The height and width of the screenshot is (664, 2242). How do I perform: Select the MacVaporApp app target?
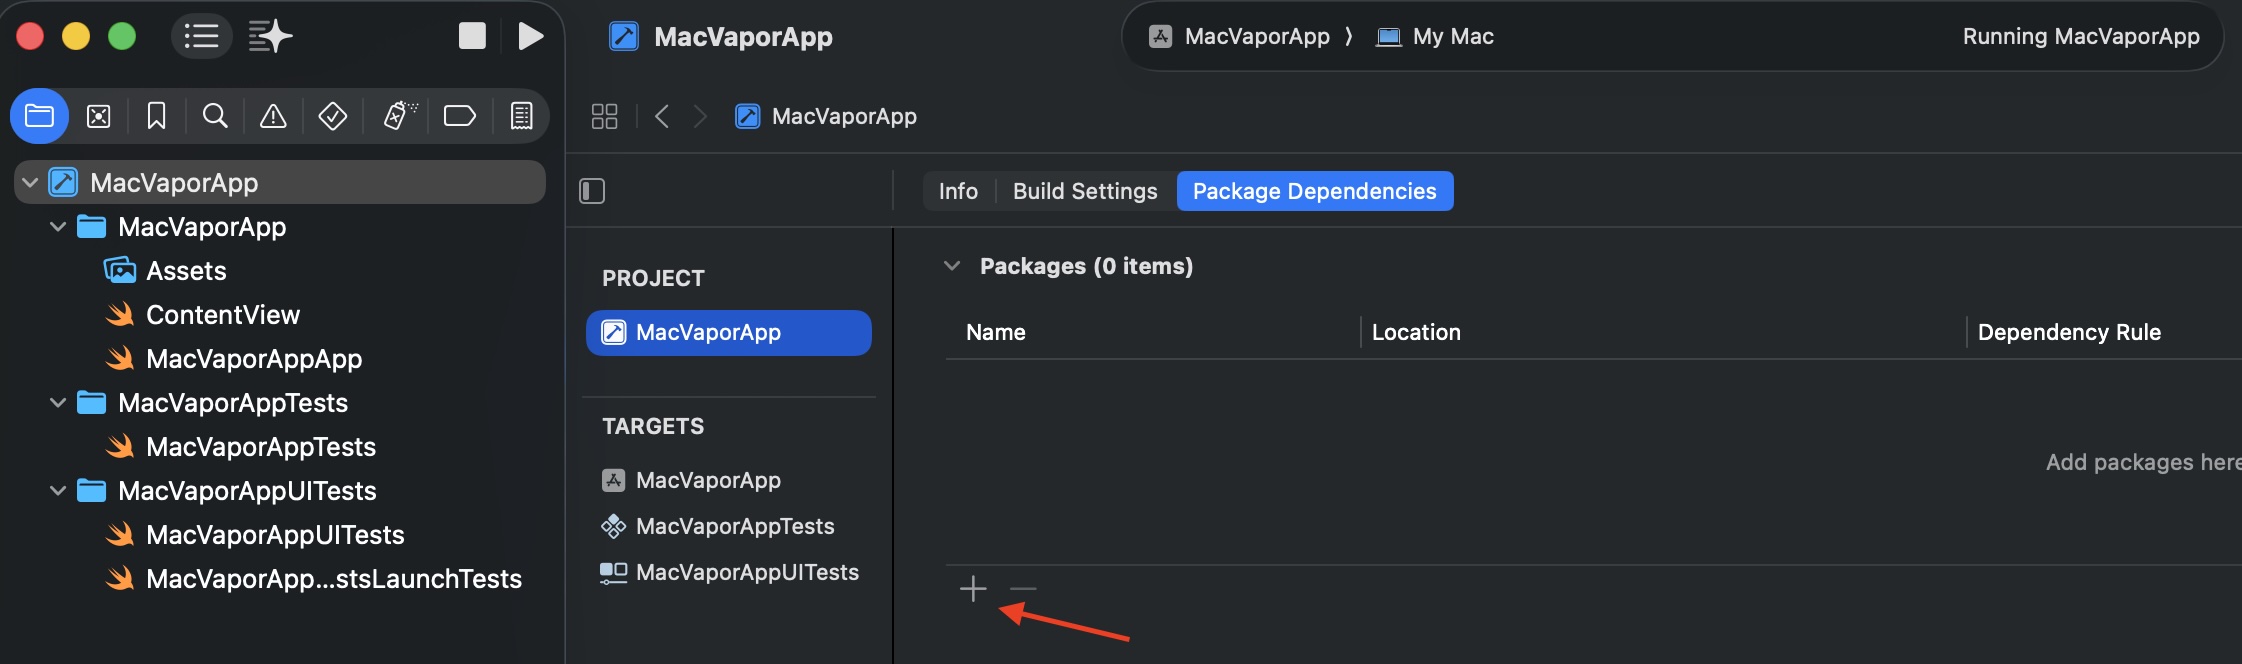[x=708, y=480]
